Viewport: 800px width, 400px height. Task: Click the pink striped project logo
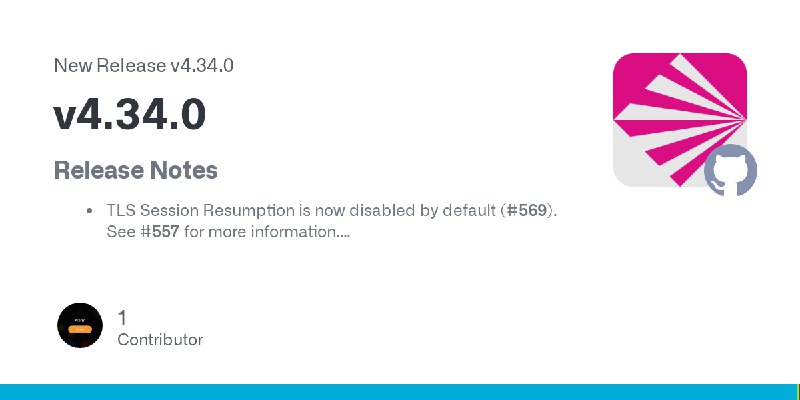point(680,120)
